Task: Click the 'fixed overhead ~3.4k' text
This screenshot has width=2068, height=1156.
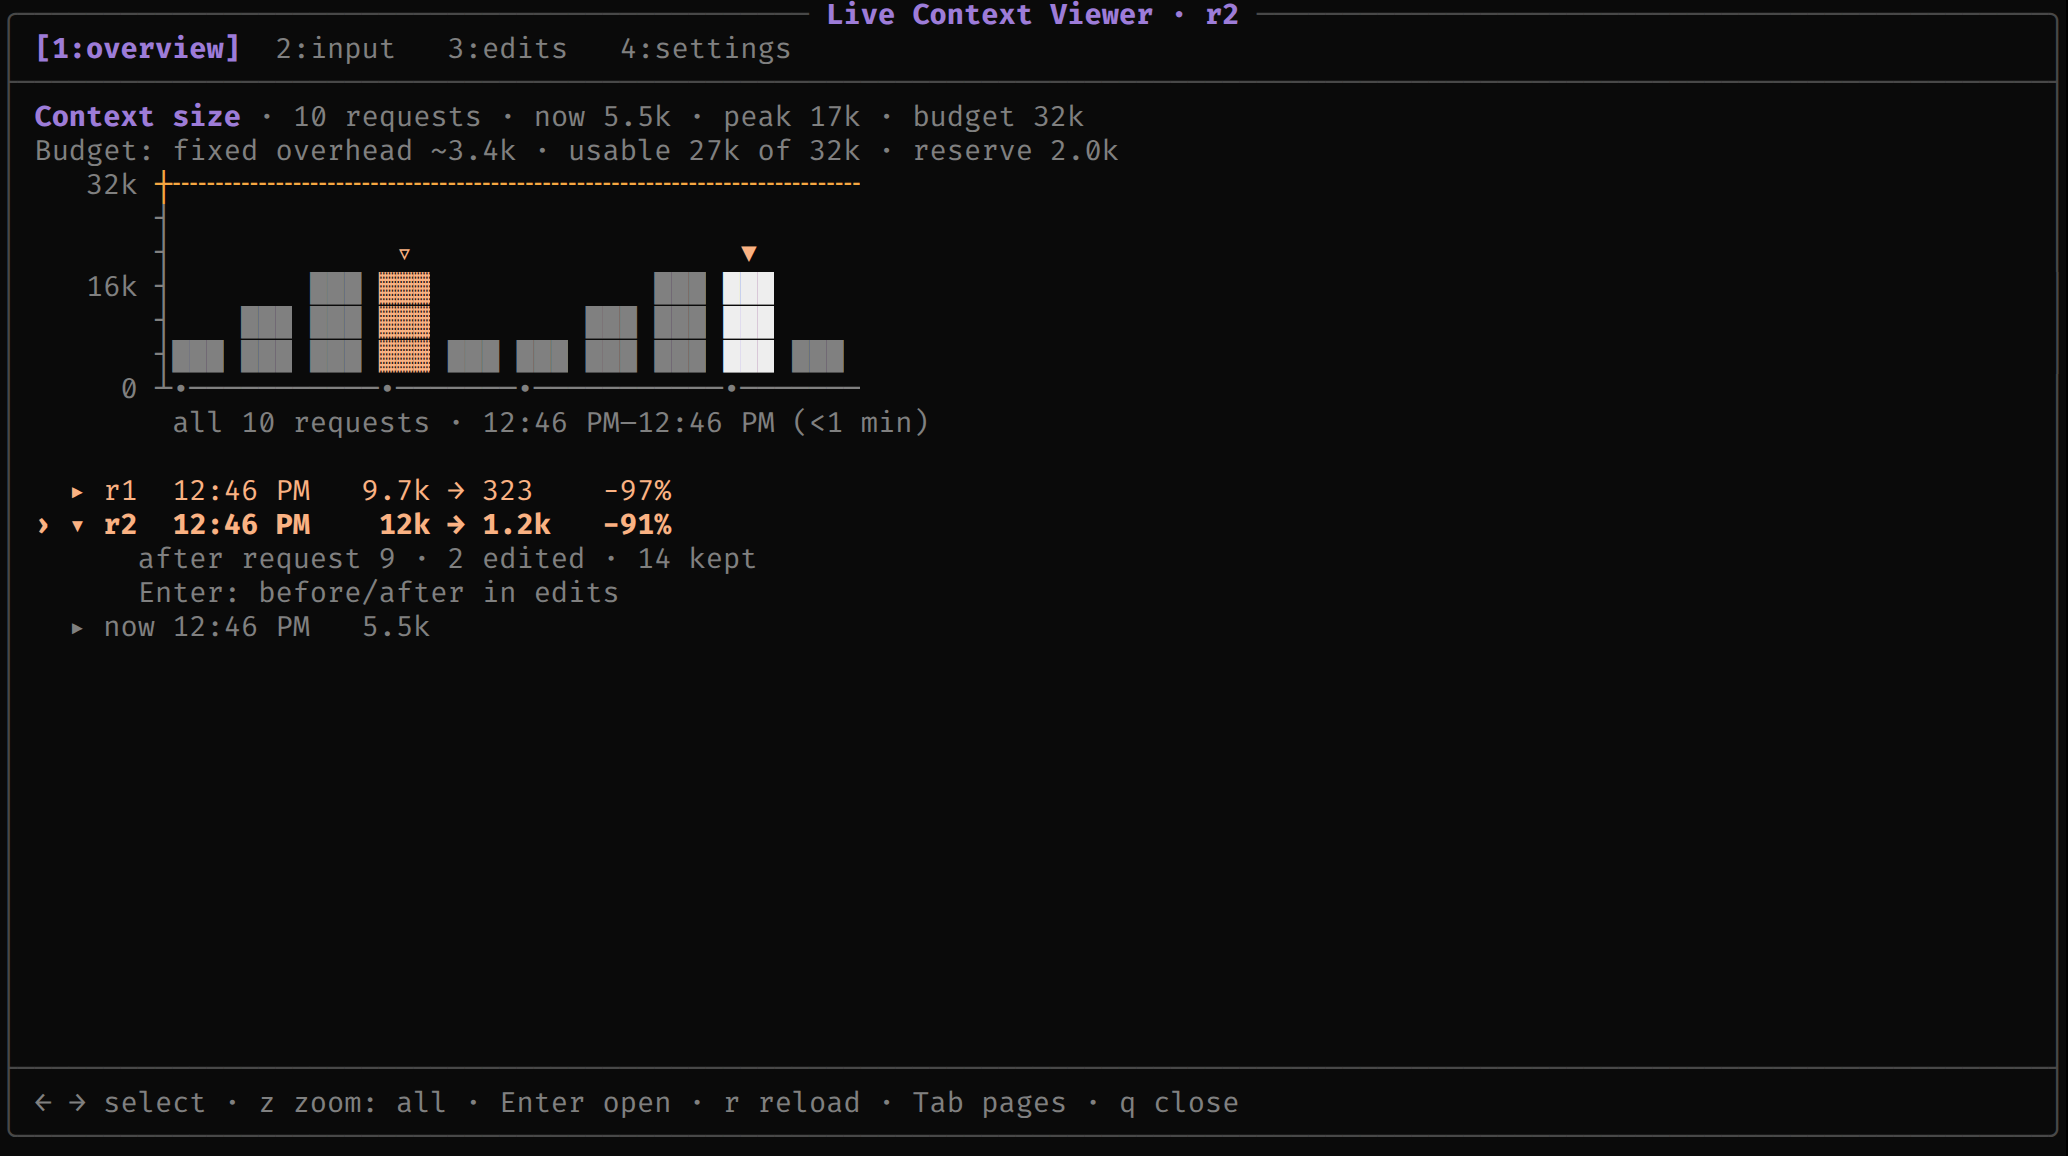Action: click(x=344, y=150)
